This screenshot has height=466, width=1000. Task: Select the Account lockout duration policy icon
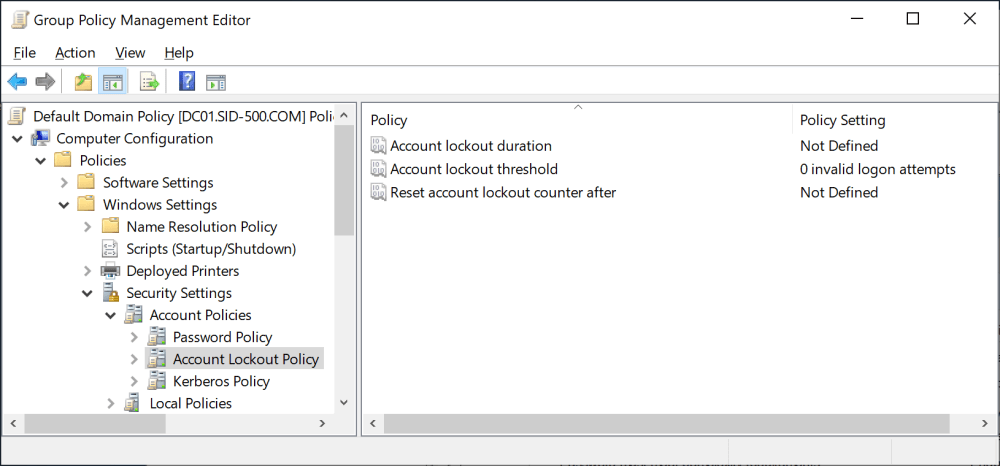click(378, 146)
